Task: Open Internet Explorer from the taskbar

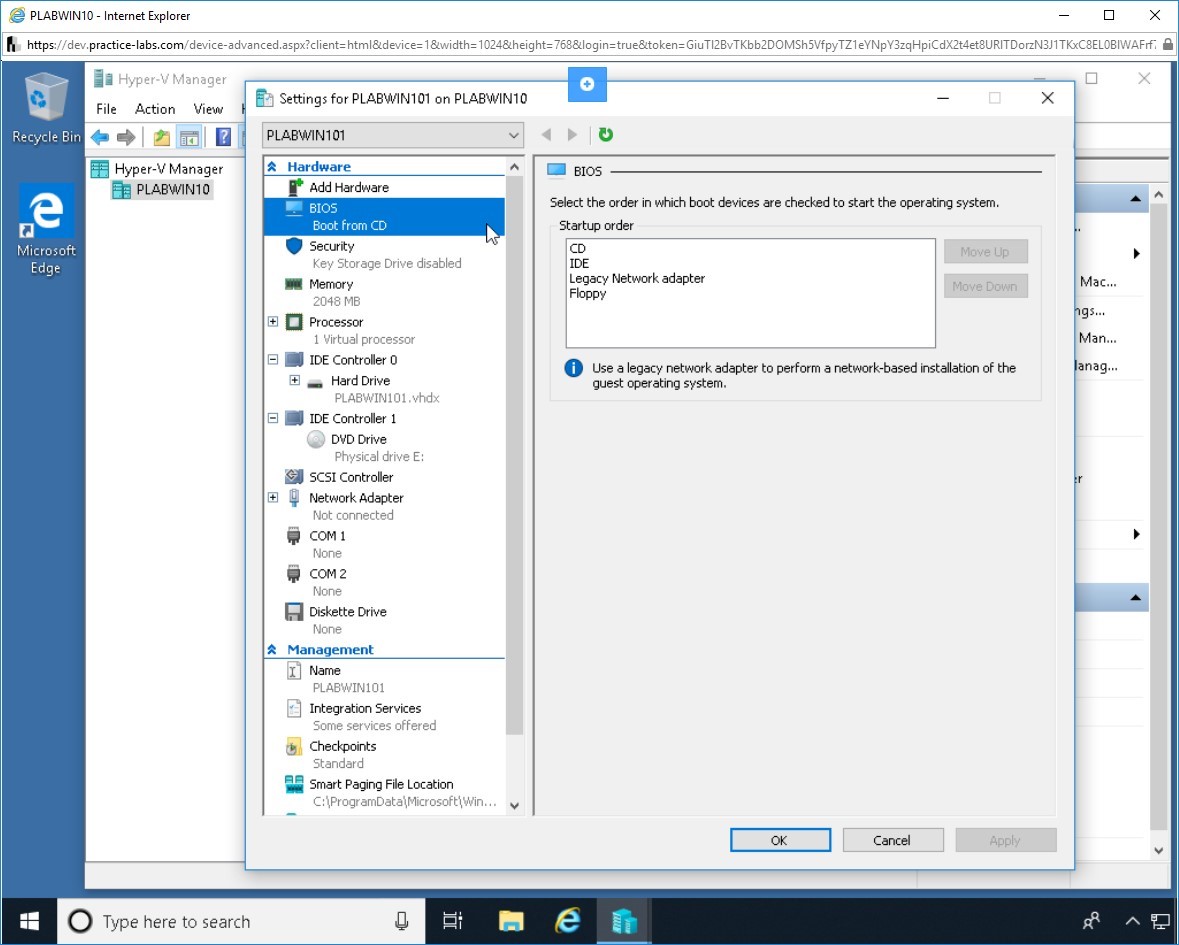Action: click(568, 921)
